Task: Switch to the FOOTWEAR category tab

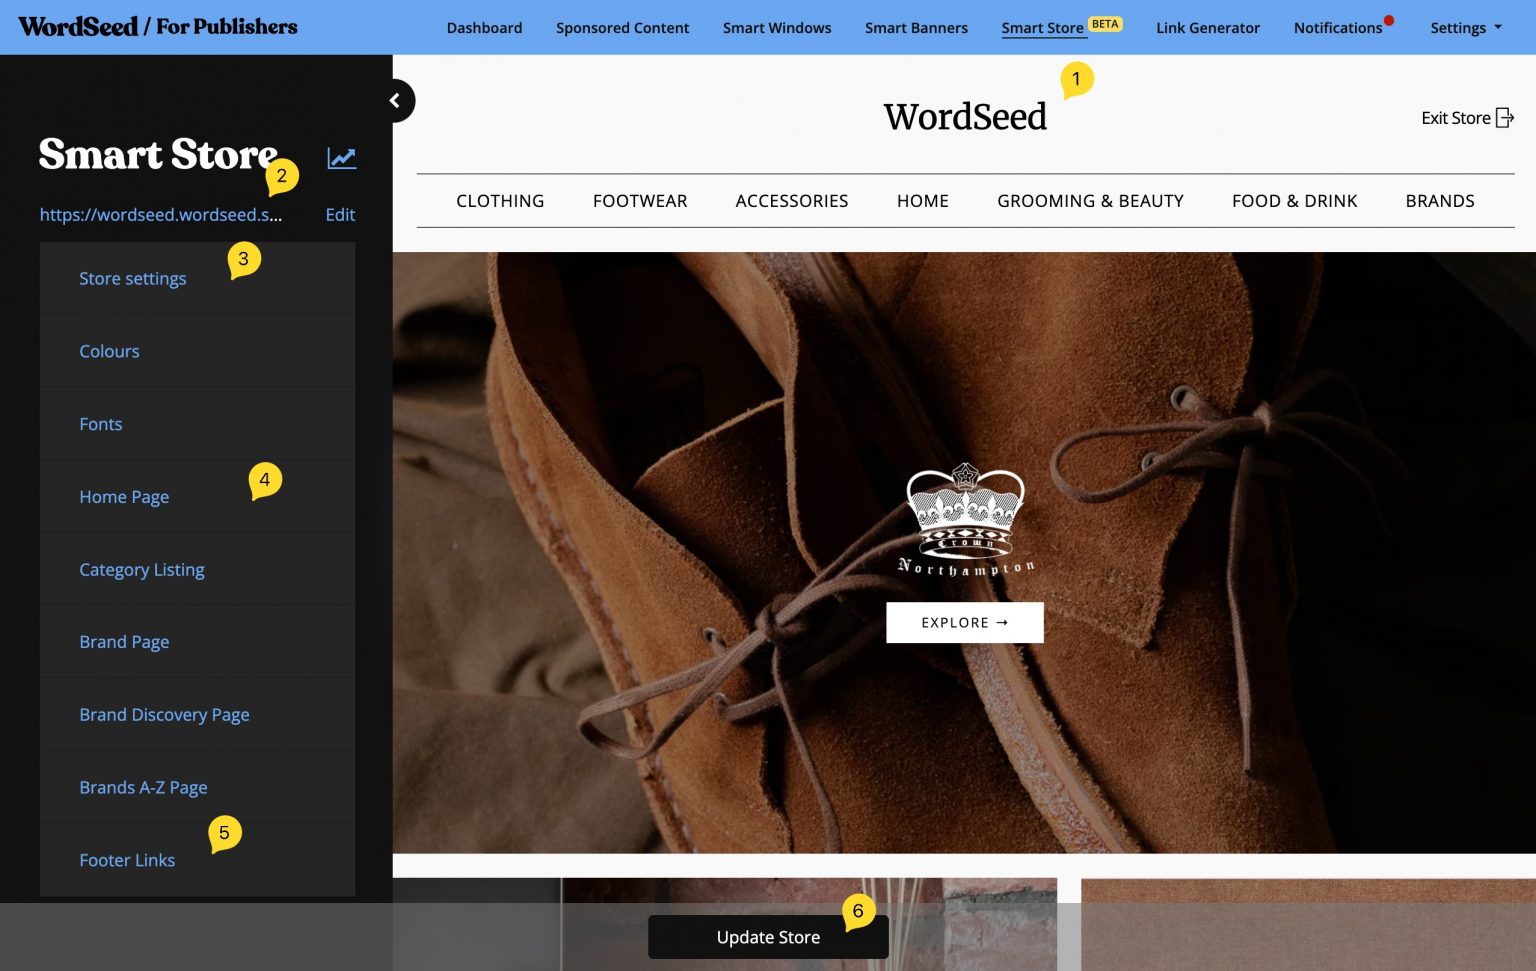Action: click(x=640, y=200)
